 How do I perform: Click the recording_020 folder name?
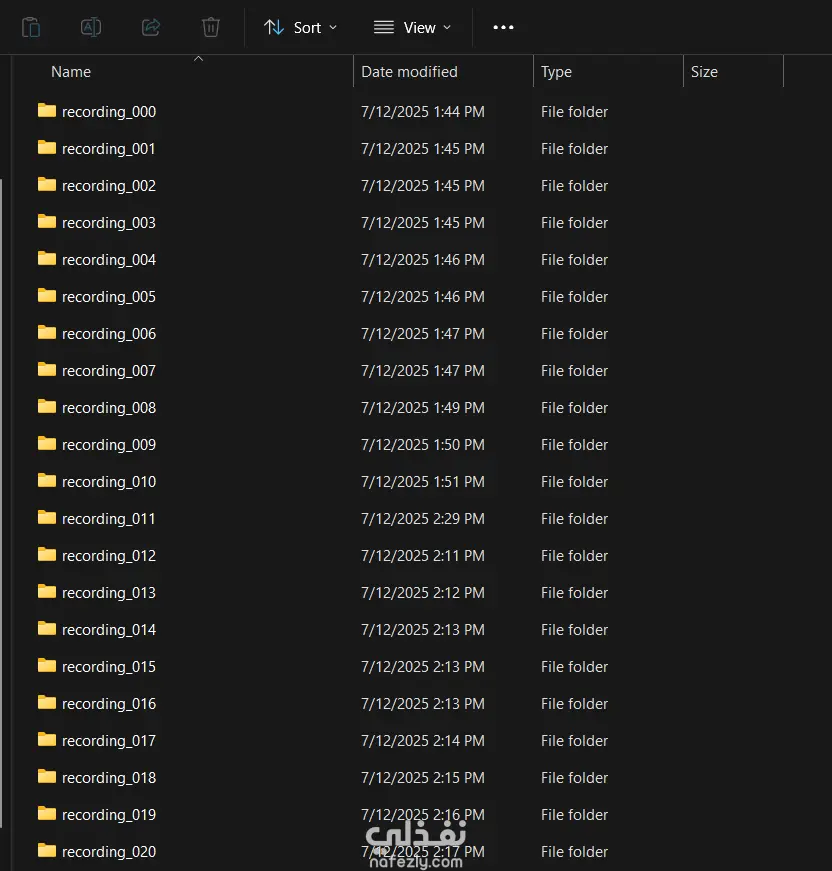tap(109, 852)
